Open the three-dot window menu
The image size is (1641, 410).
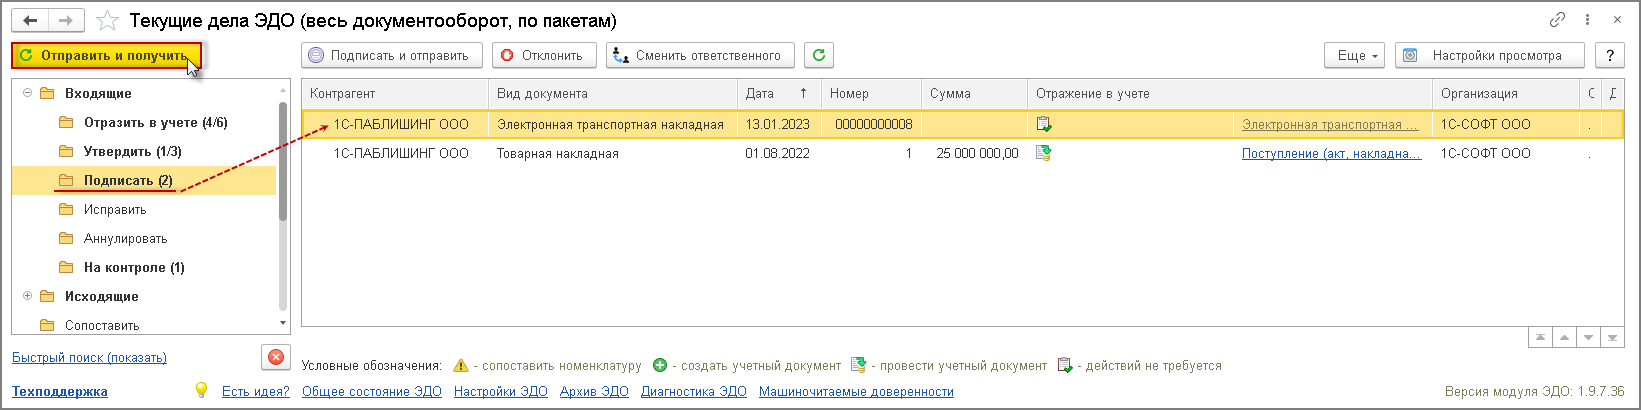(1587, 20)
